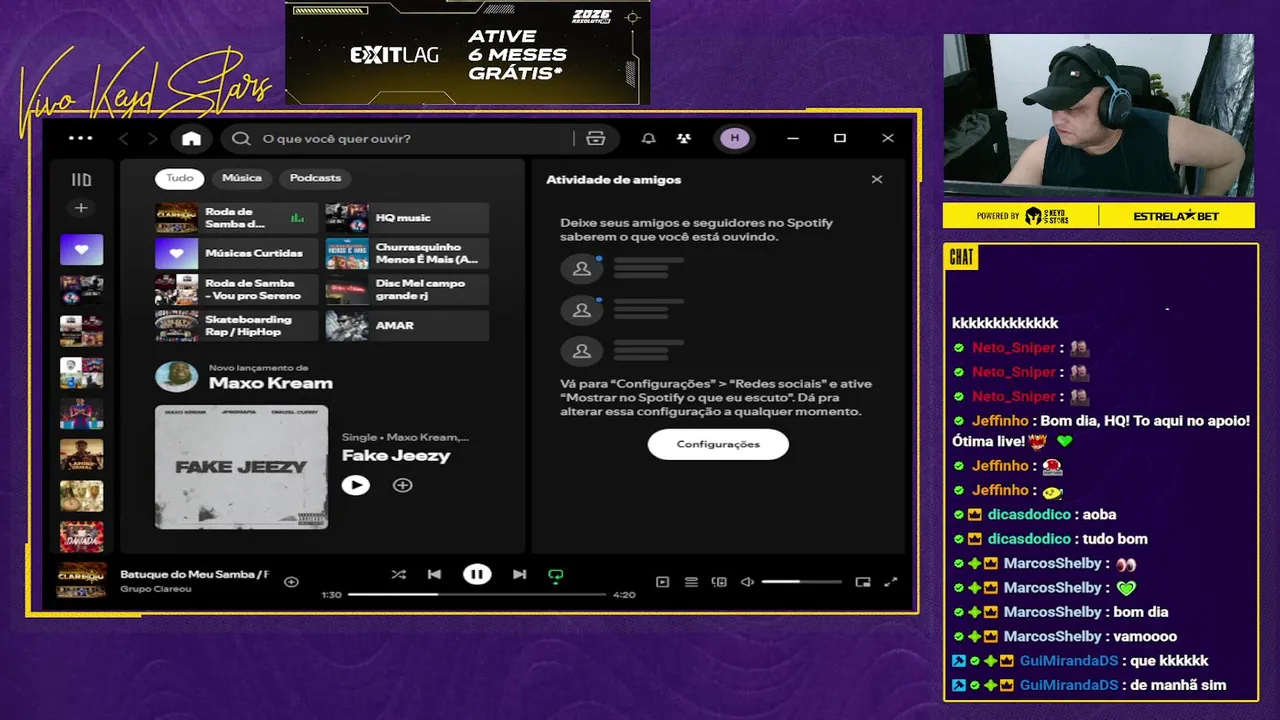1280x720 pixels.
Task: Click ExitLag ad banner at top
Action: 467,53
